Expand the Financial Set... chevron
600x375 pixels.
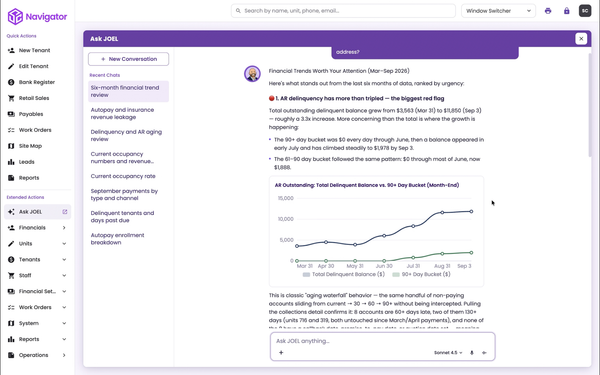point(64,292)
